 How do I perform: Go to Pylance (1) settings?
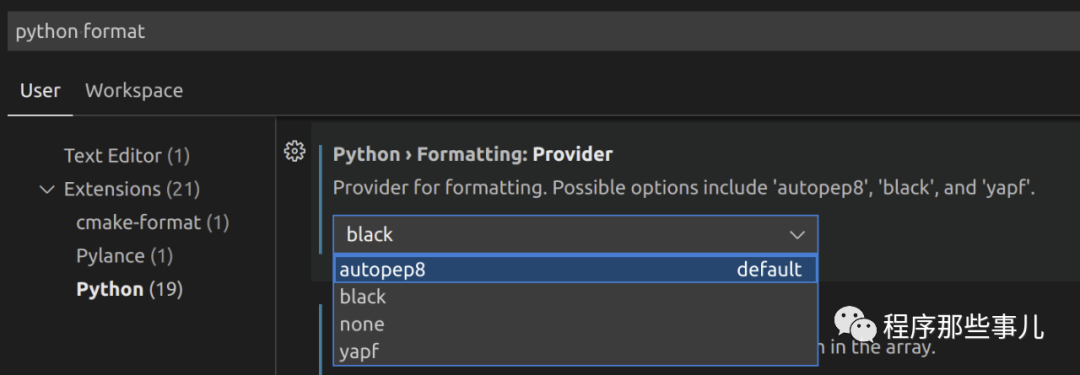(x=125, y=256)
